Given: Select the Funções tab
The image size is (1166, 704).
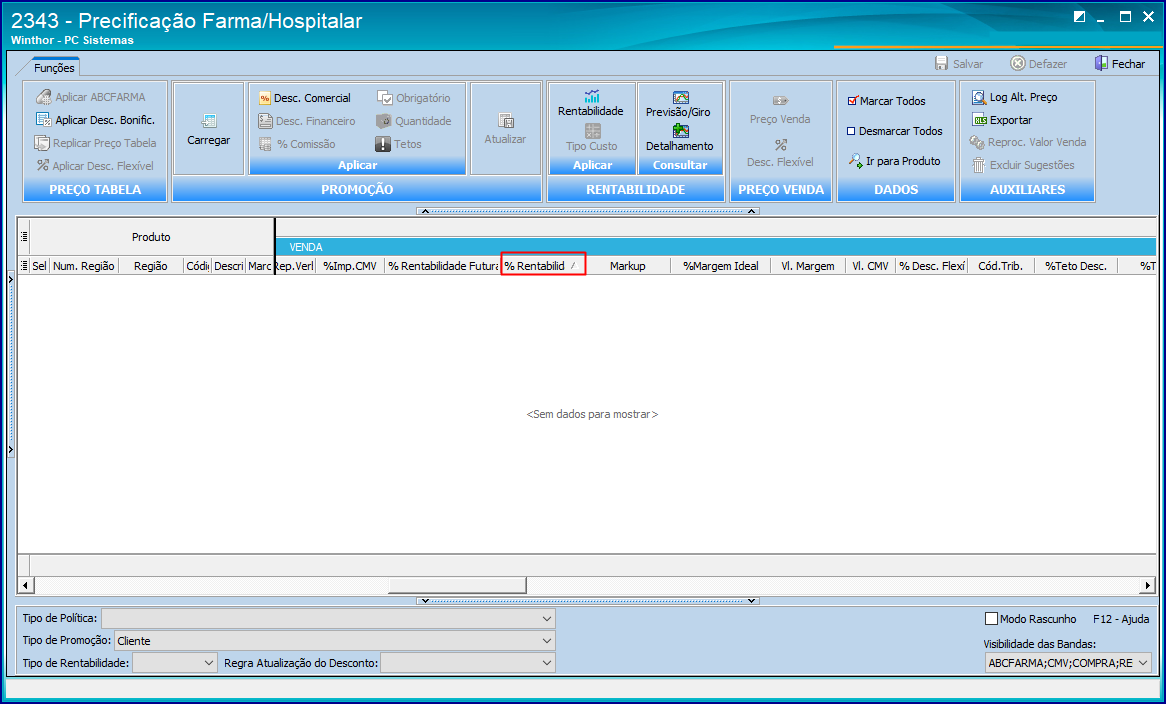Looking at the screenshot, I should pos(54,68).
